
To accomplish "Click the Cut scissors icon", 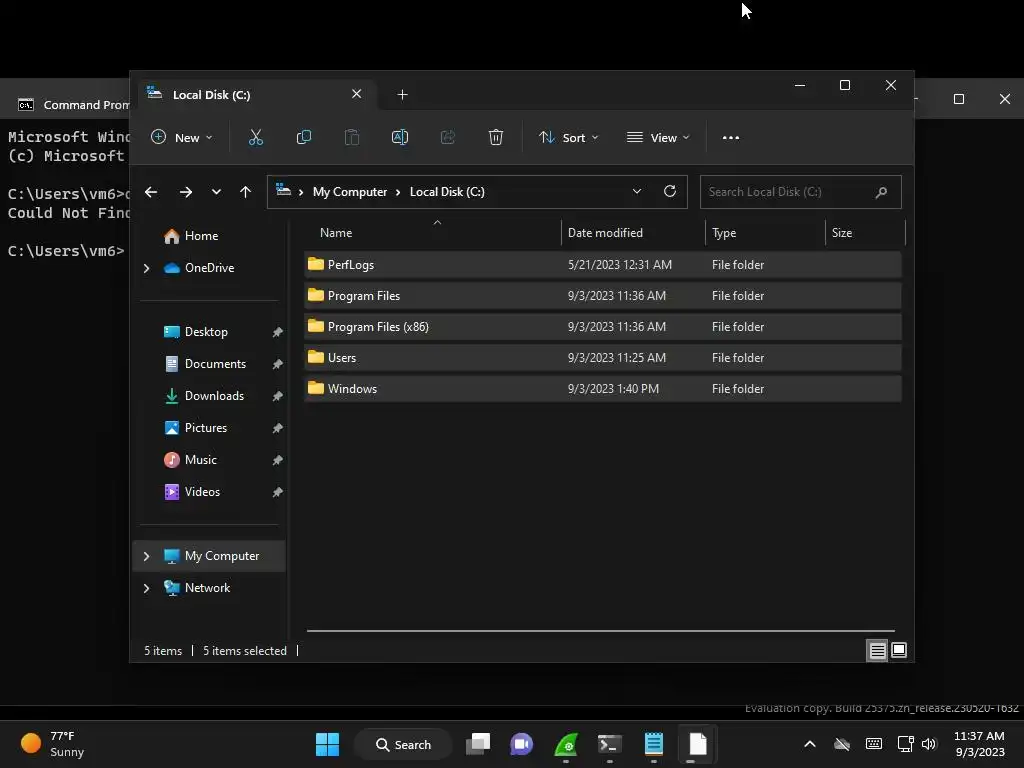I will pos(255,138).
